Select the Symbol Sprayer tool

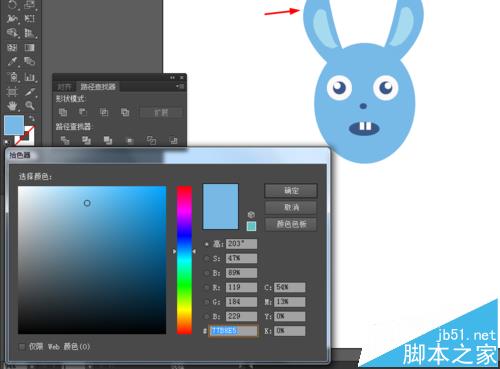tap(13, 77)
